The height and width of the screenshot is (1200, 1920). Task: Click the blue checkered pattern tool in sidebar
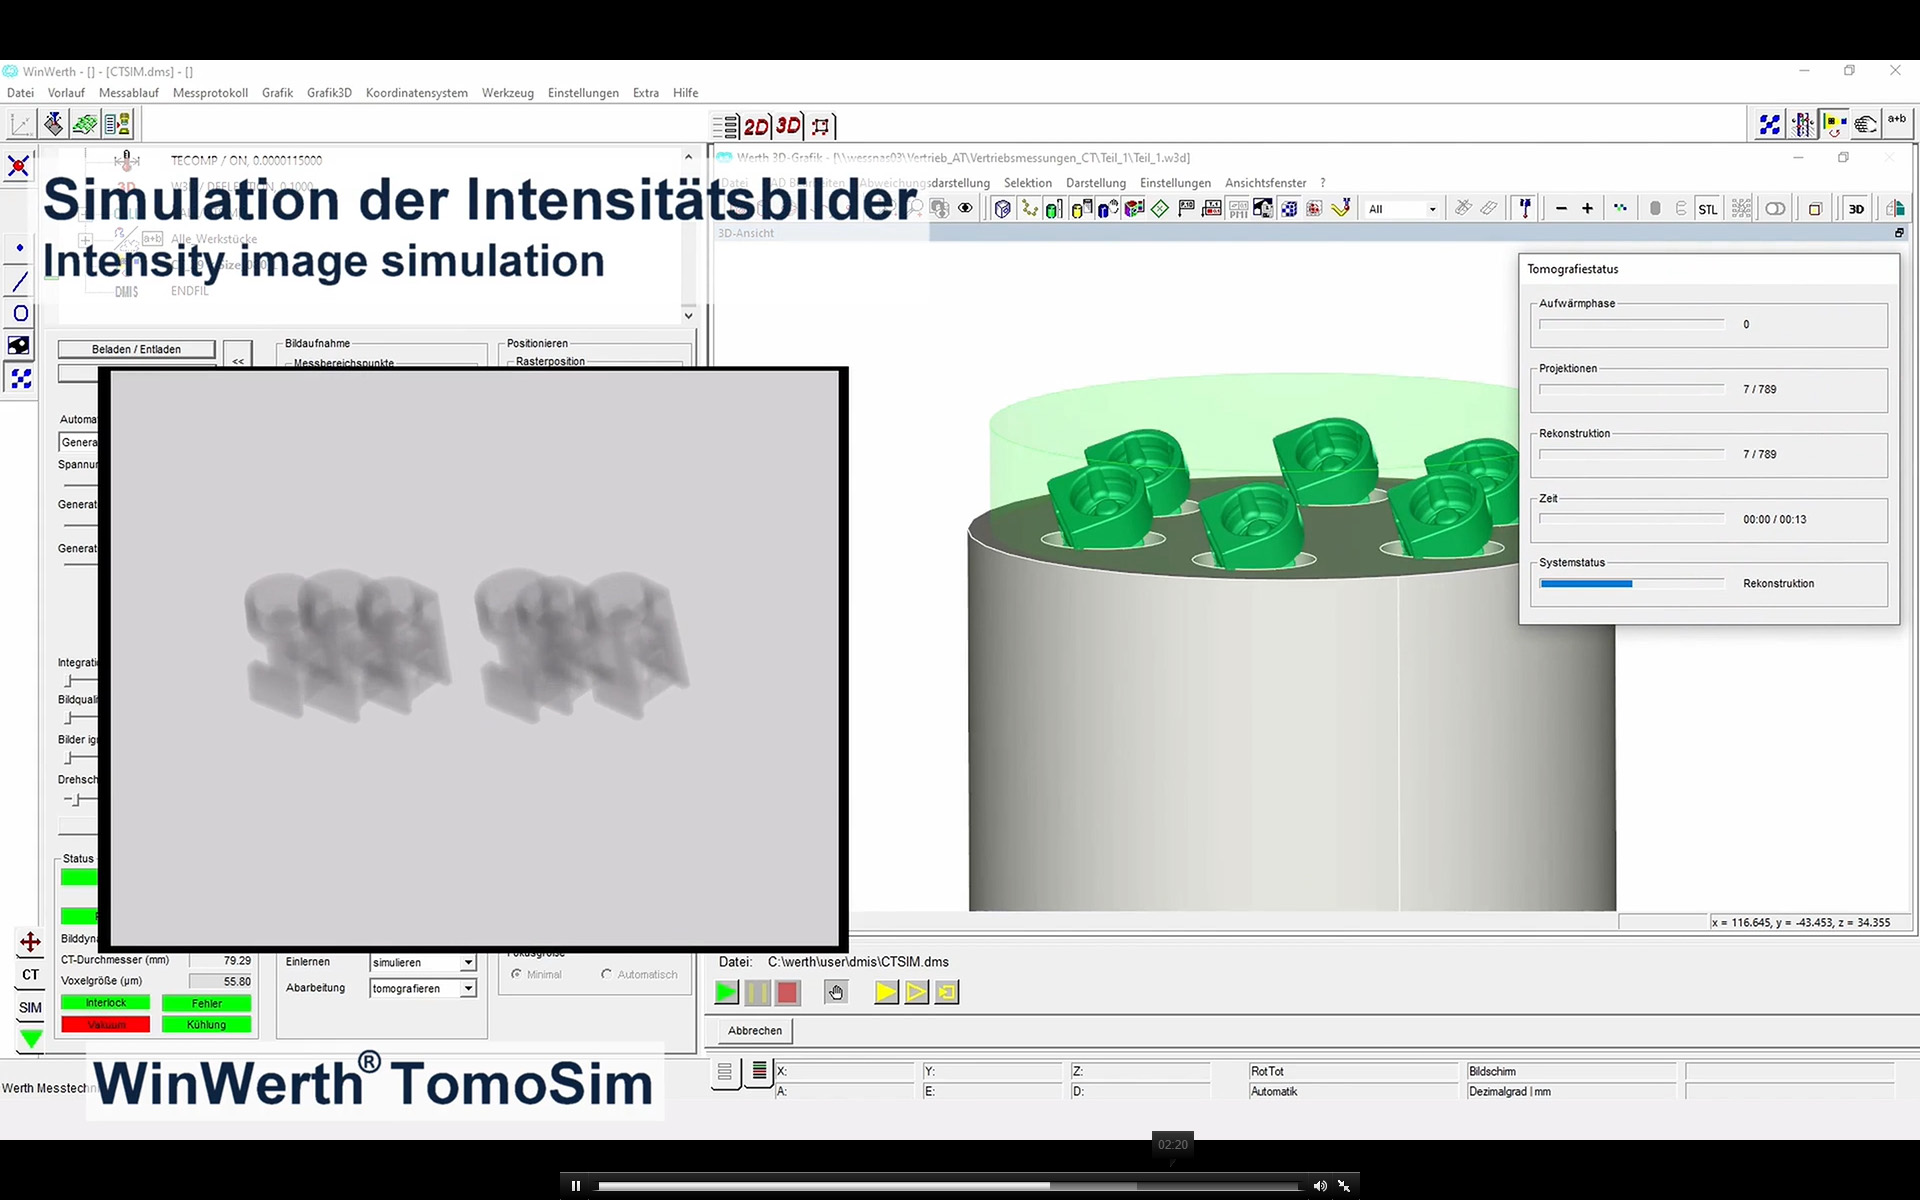19,378
